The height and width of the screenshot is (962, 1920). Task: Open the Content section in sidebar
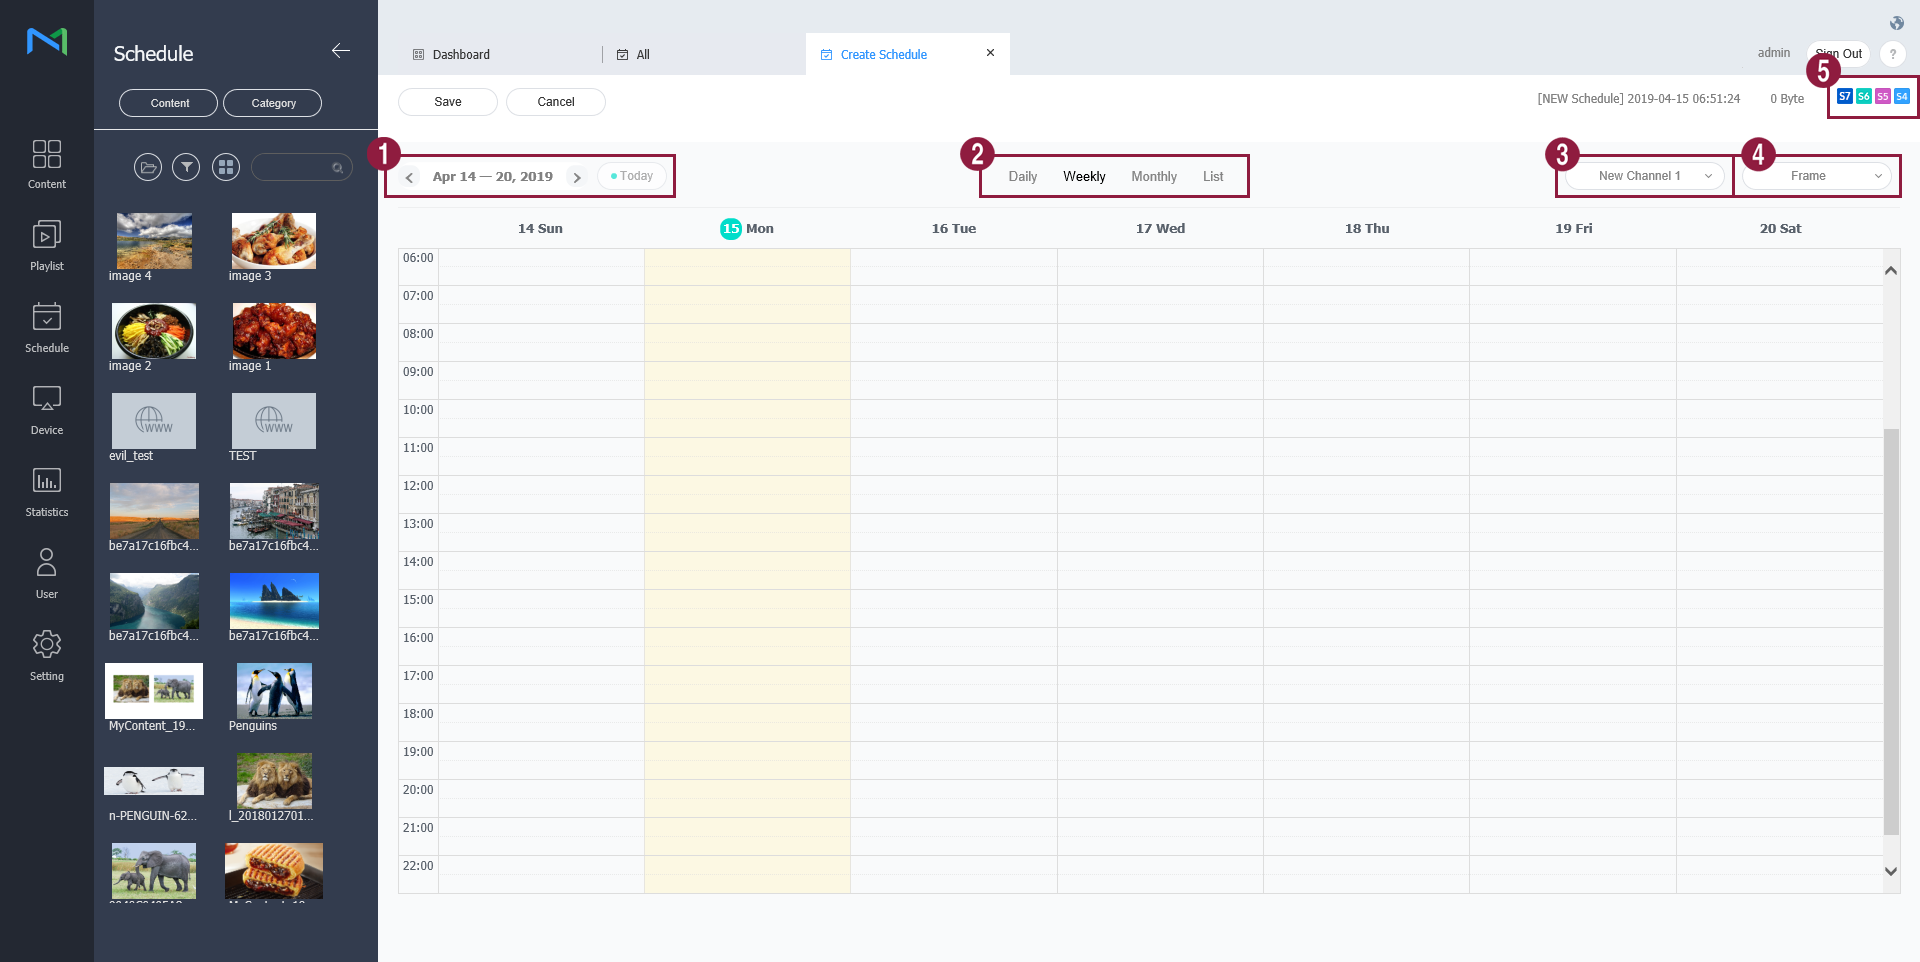[46, 163]
